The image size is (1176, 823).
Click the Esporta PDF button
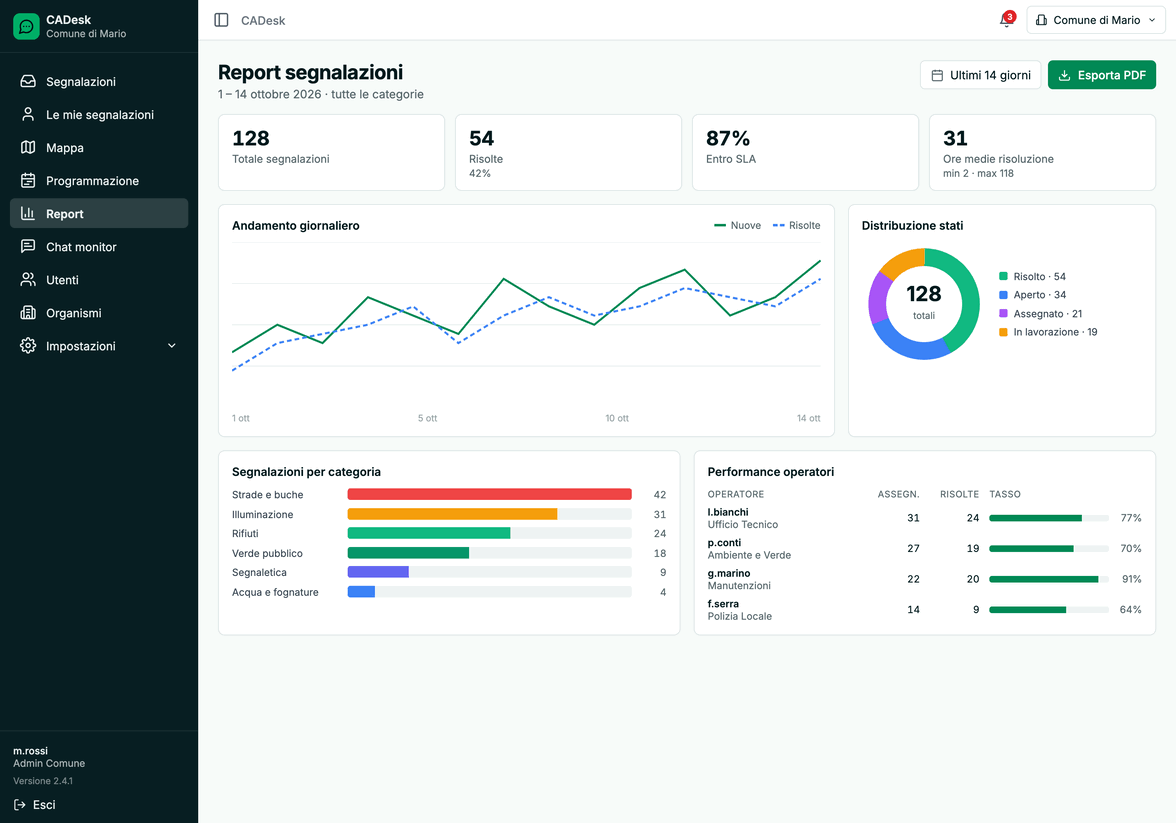click(x=1102, y=75)
